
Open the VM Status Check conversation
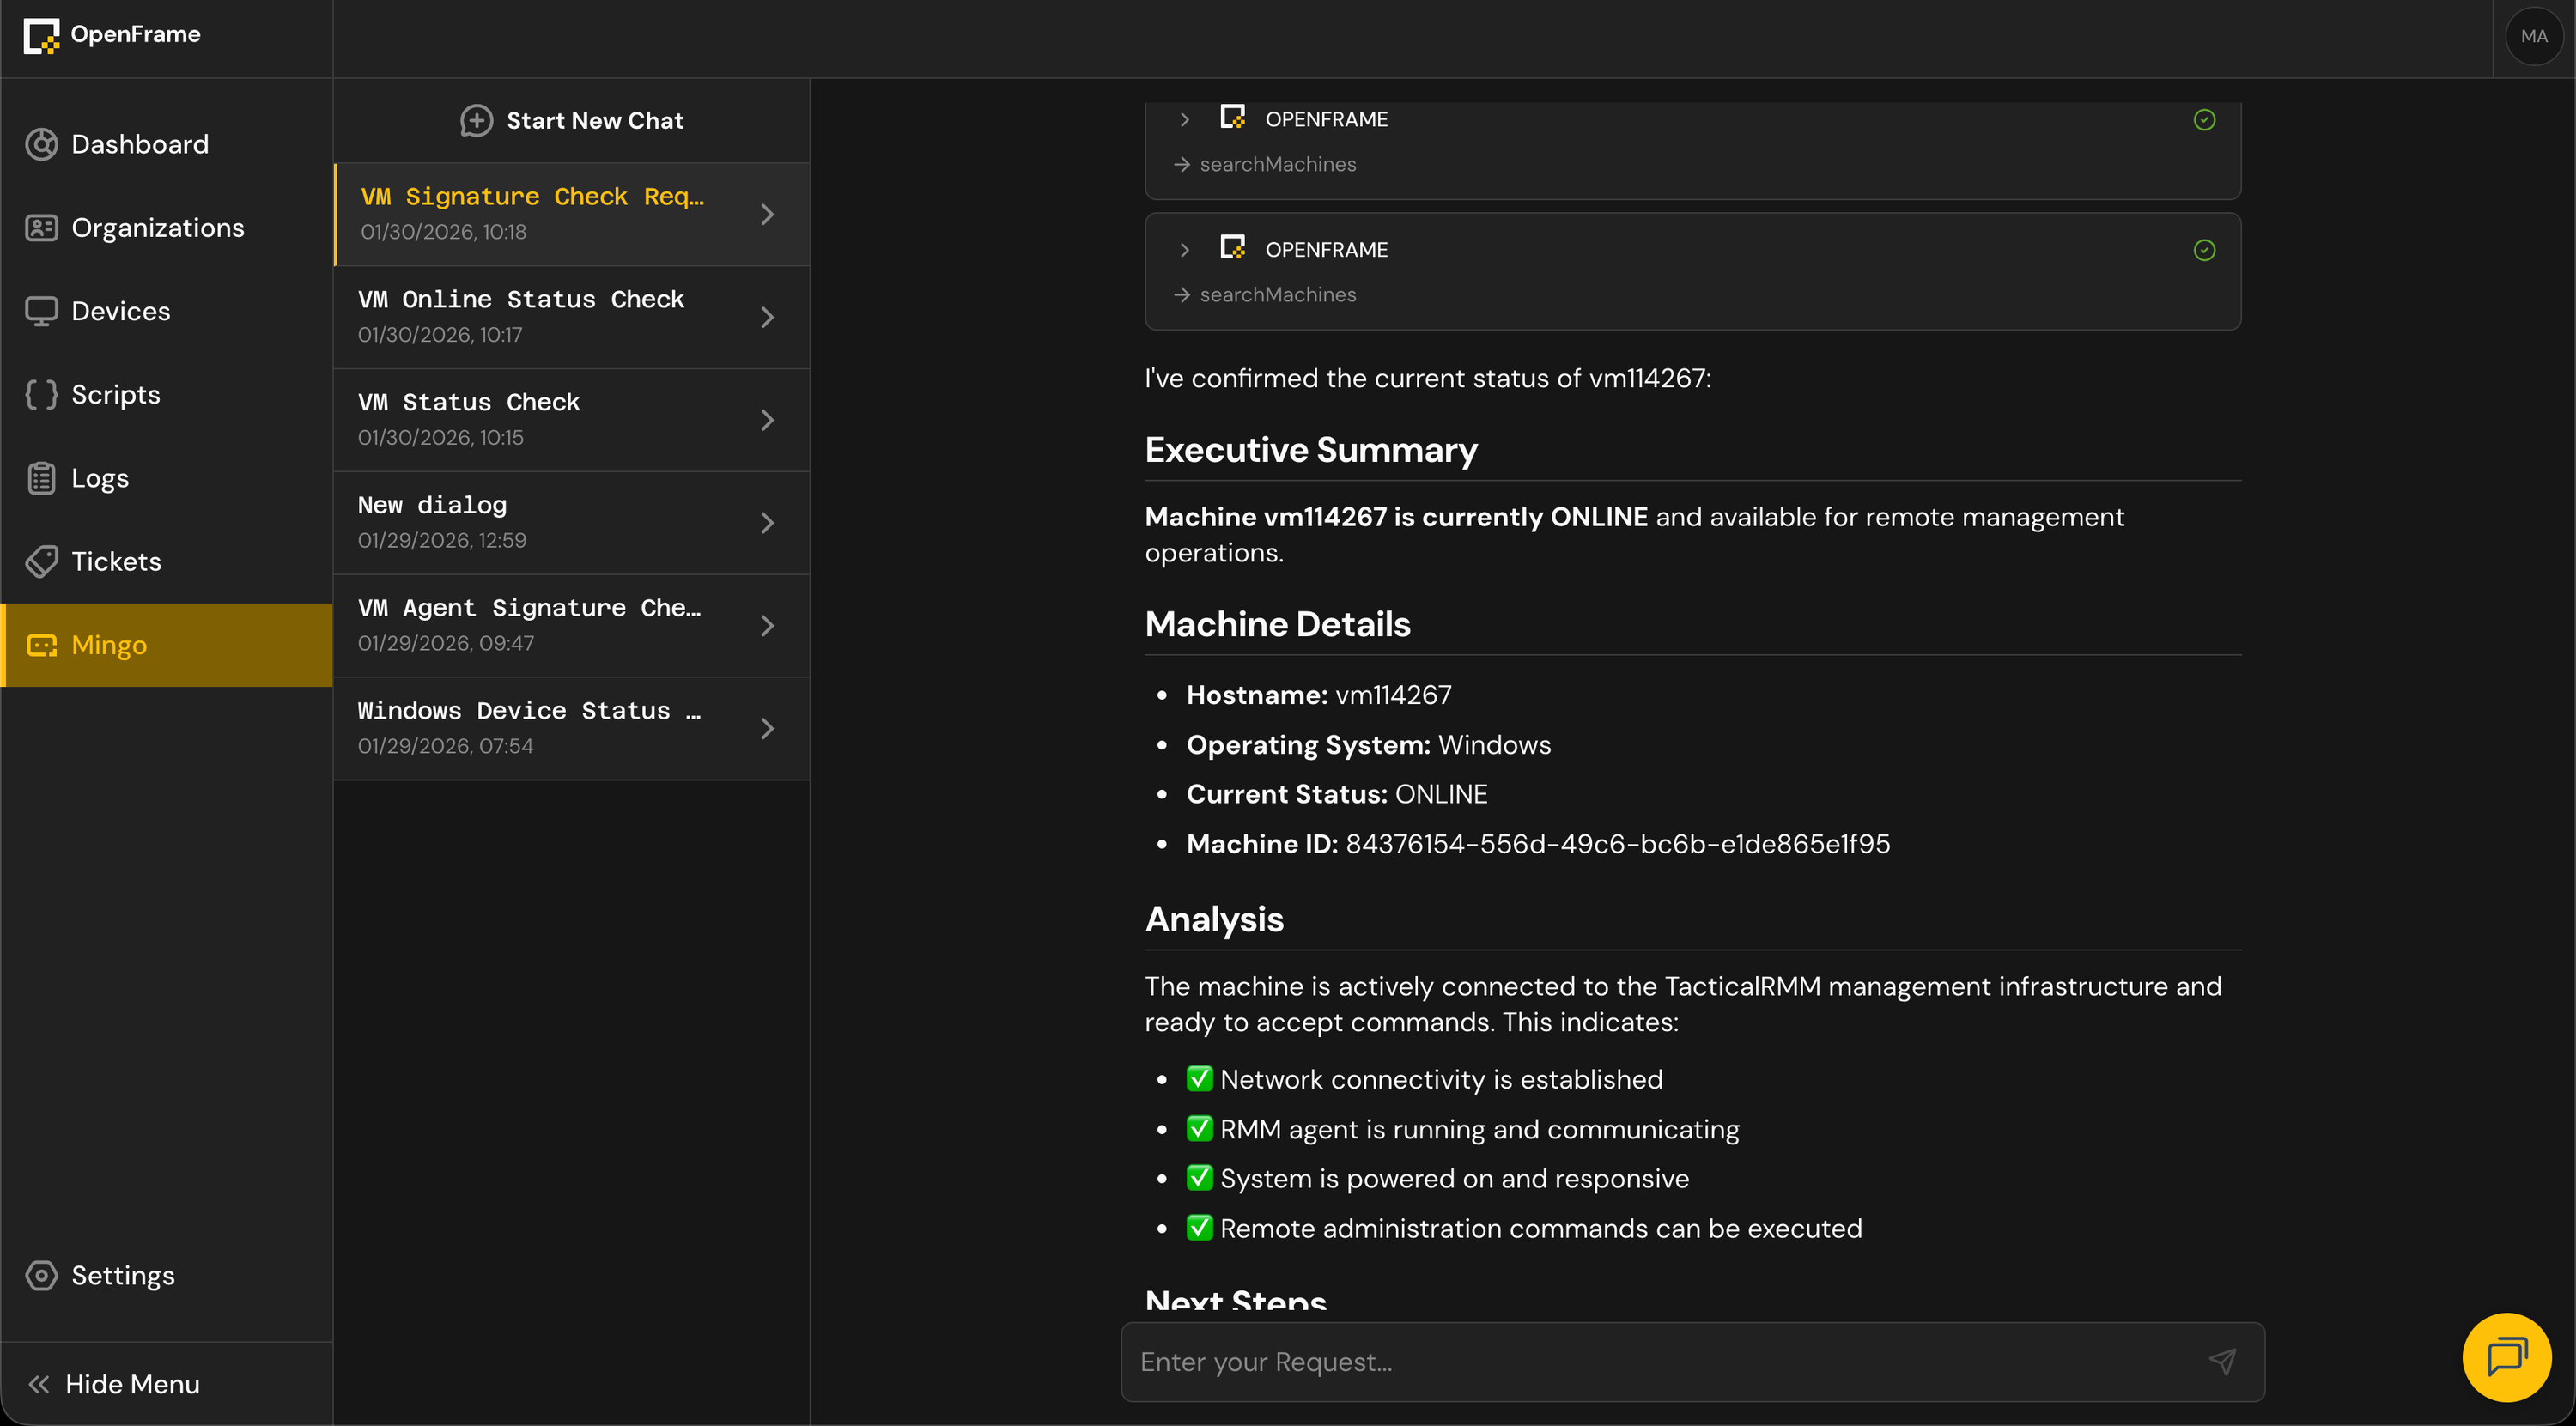coord(571,420)
